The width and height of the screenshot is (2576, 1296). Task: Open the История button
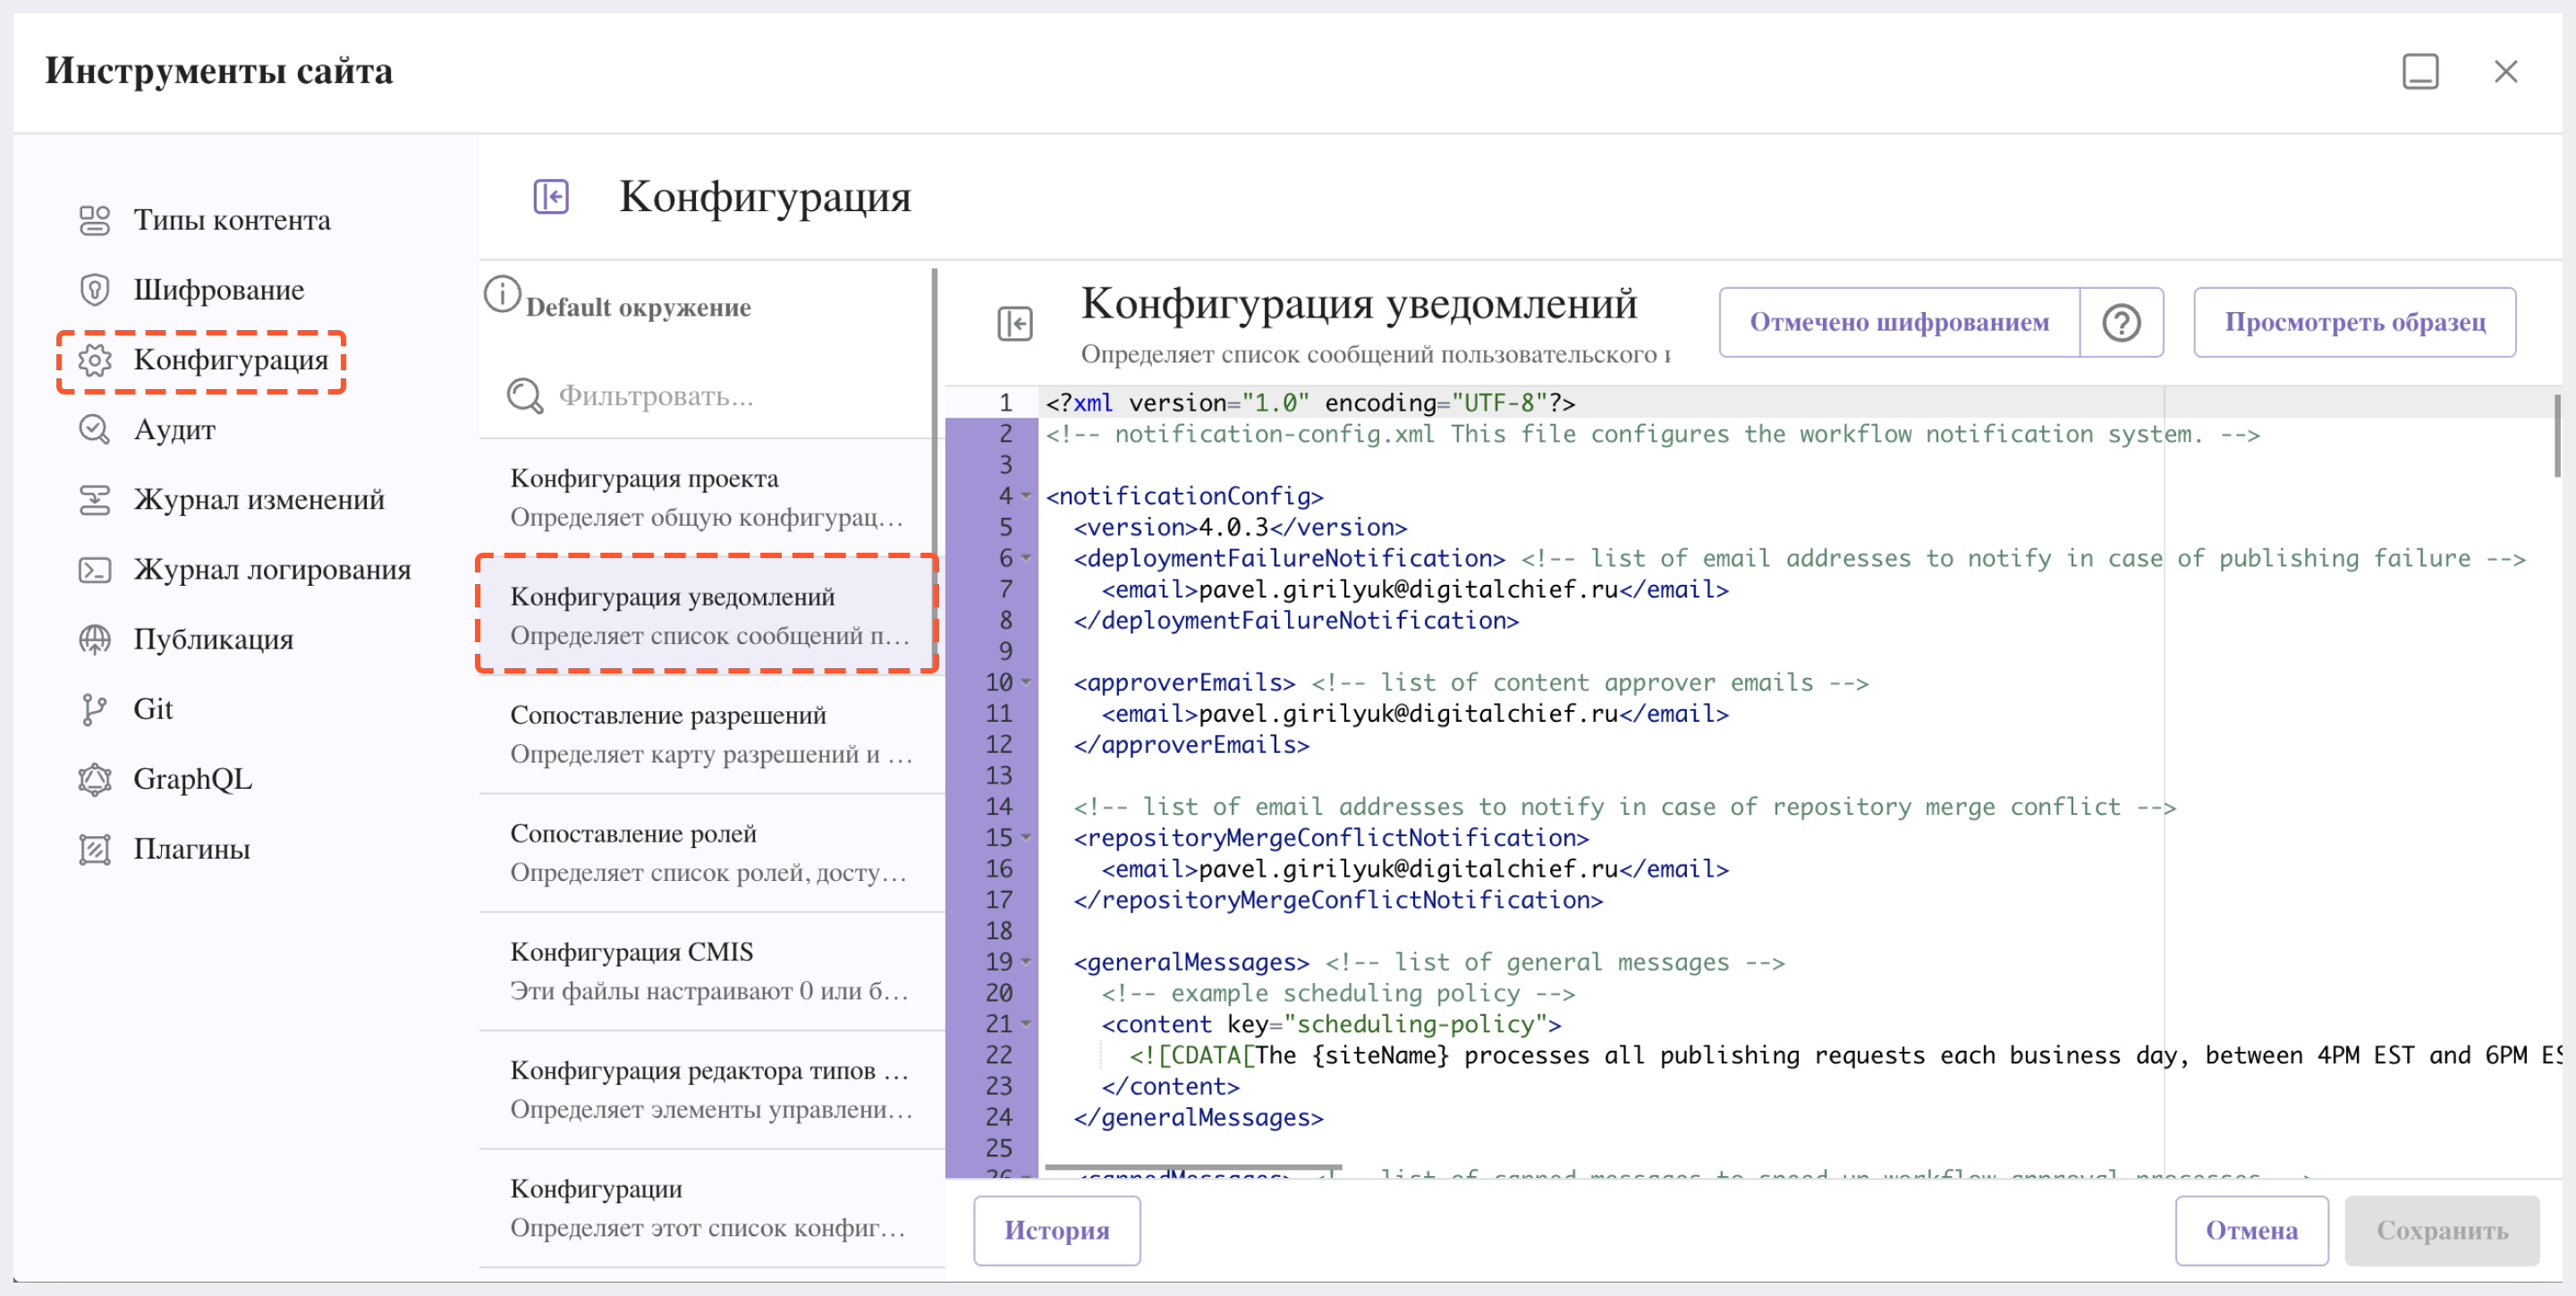point(1057,1231)
